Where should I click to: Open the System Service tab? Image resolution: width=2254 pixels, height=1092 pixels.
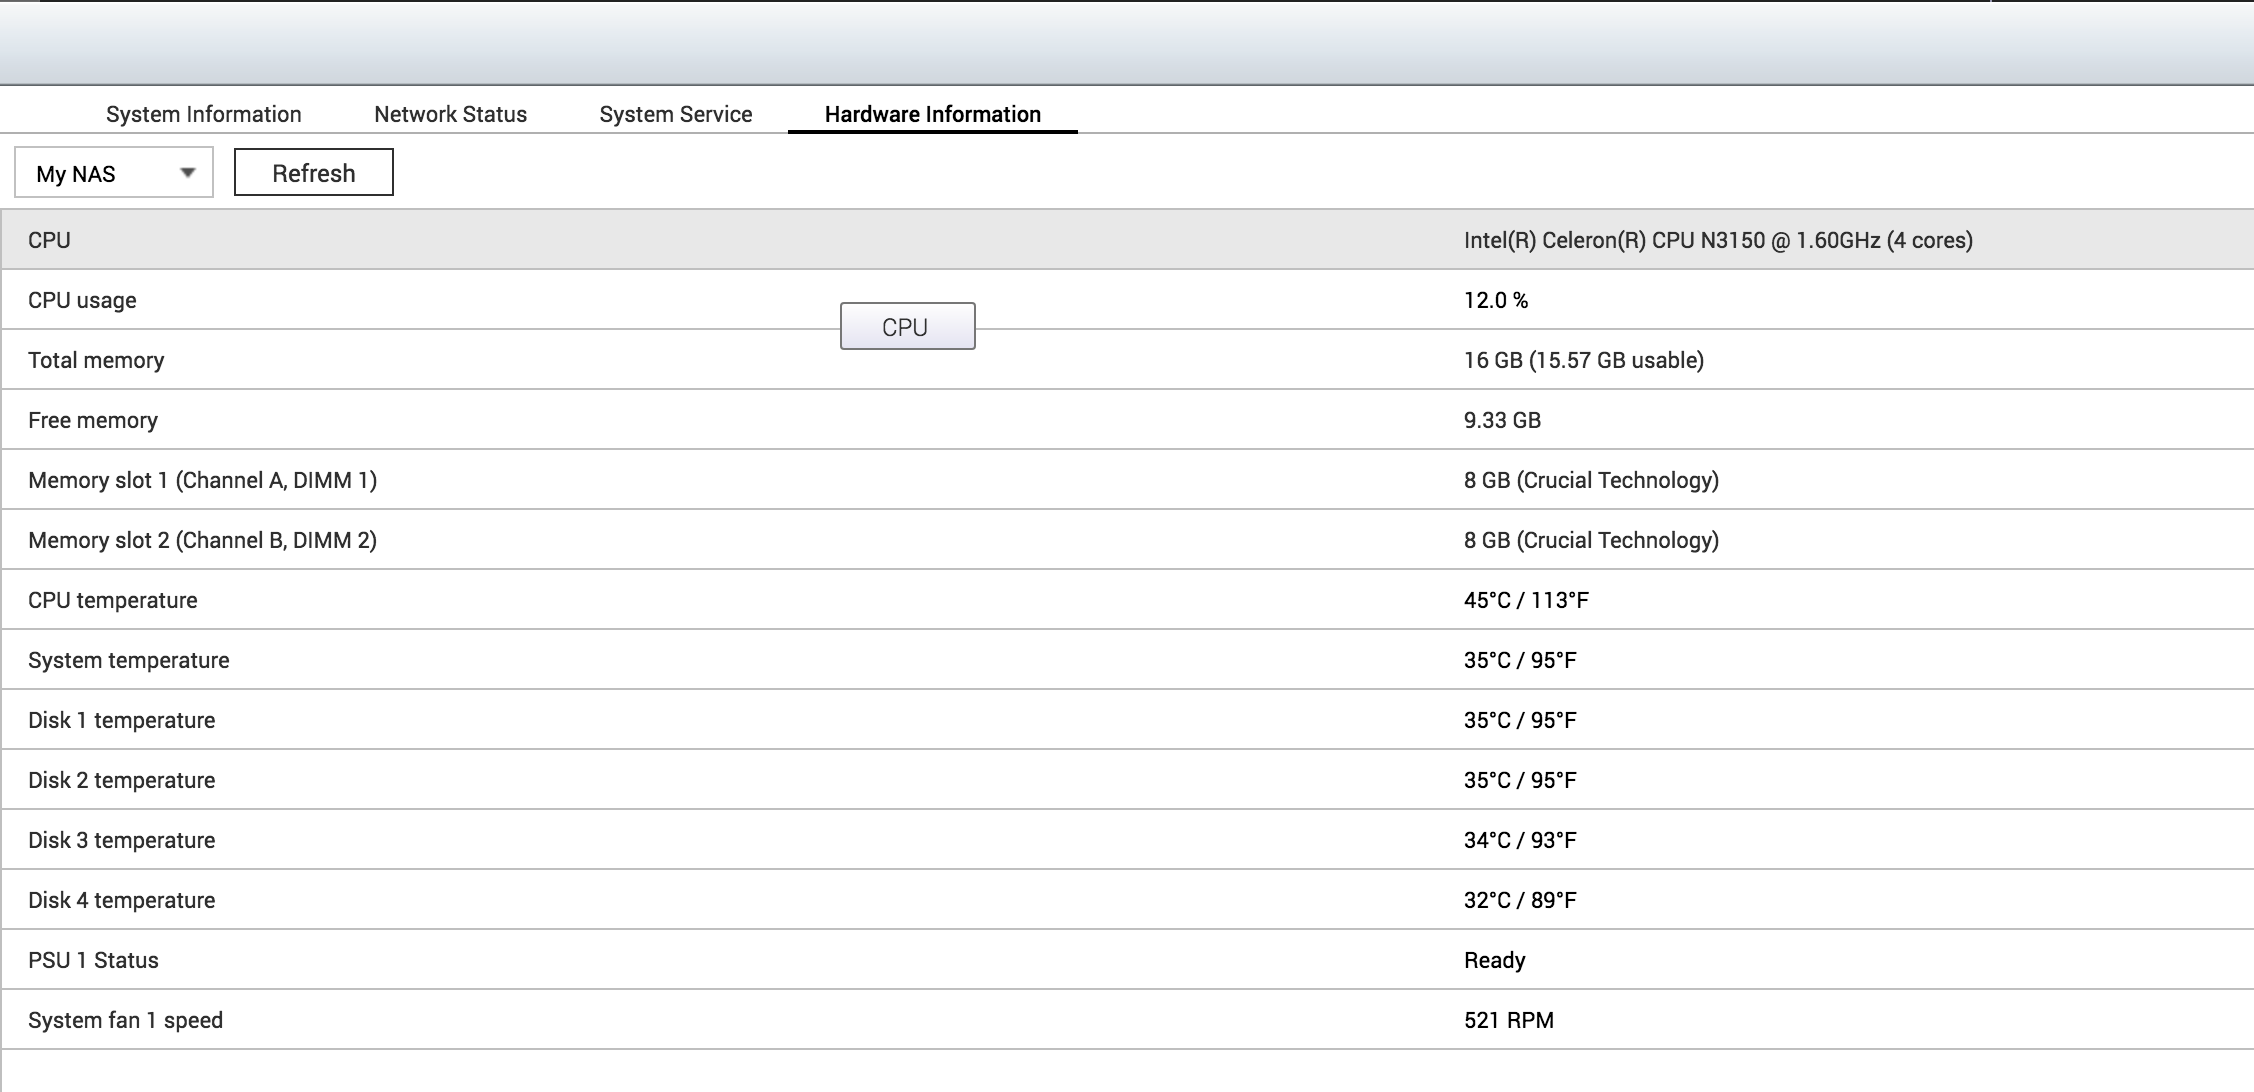click(675, 114)
